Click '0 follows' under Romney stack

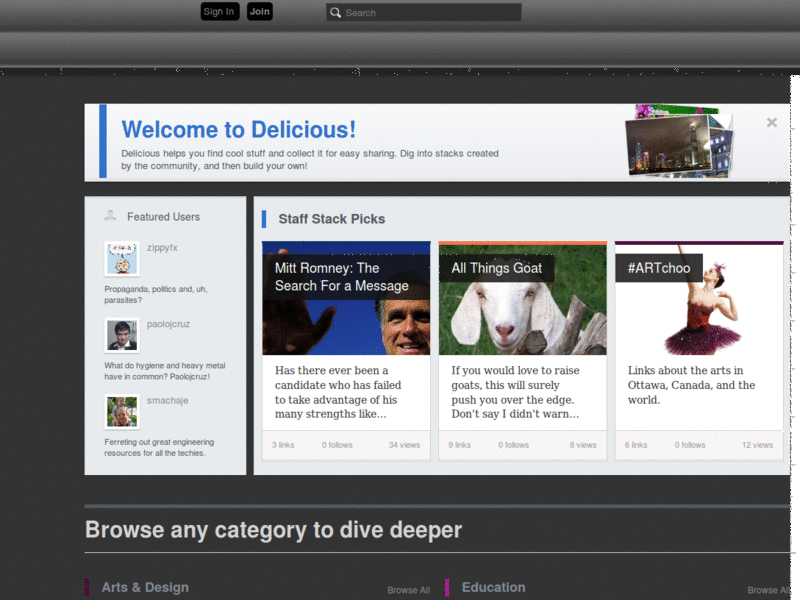point(337,445)
